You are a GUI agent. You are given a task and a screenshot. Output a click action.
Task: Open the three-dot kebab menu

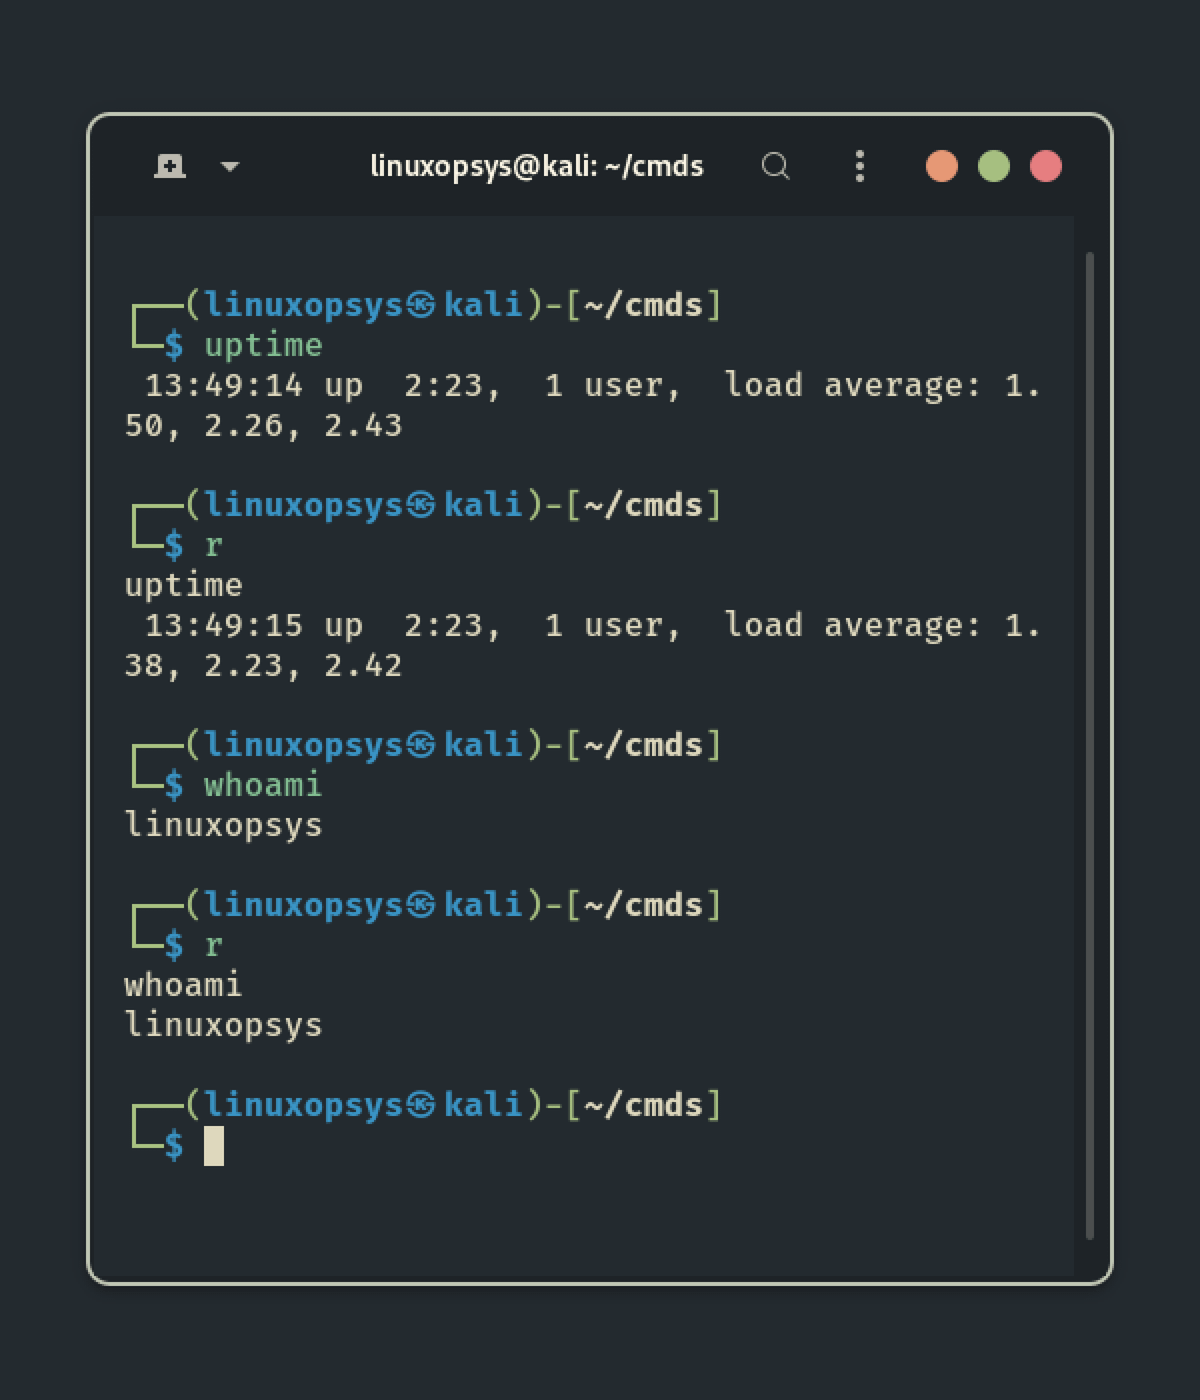(x=859, y=166)
